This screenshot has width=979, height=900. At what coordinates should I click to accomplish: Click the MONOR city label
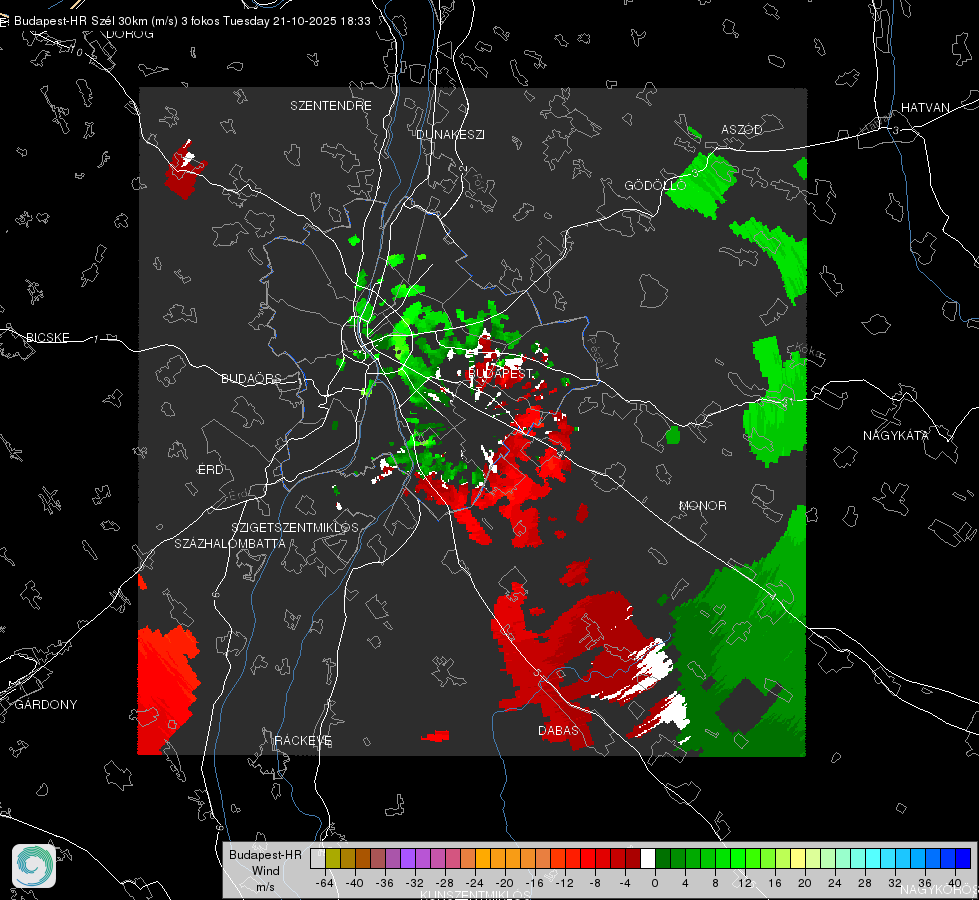pyautogui.click(x=702, y=505)
